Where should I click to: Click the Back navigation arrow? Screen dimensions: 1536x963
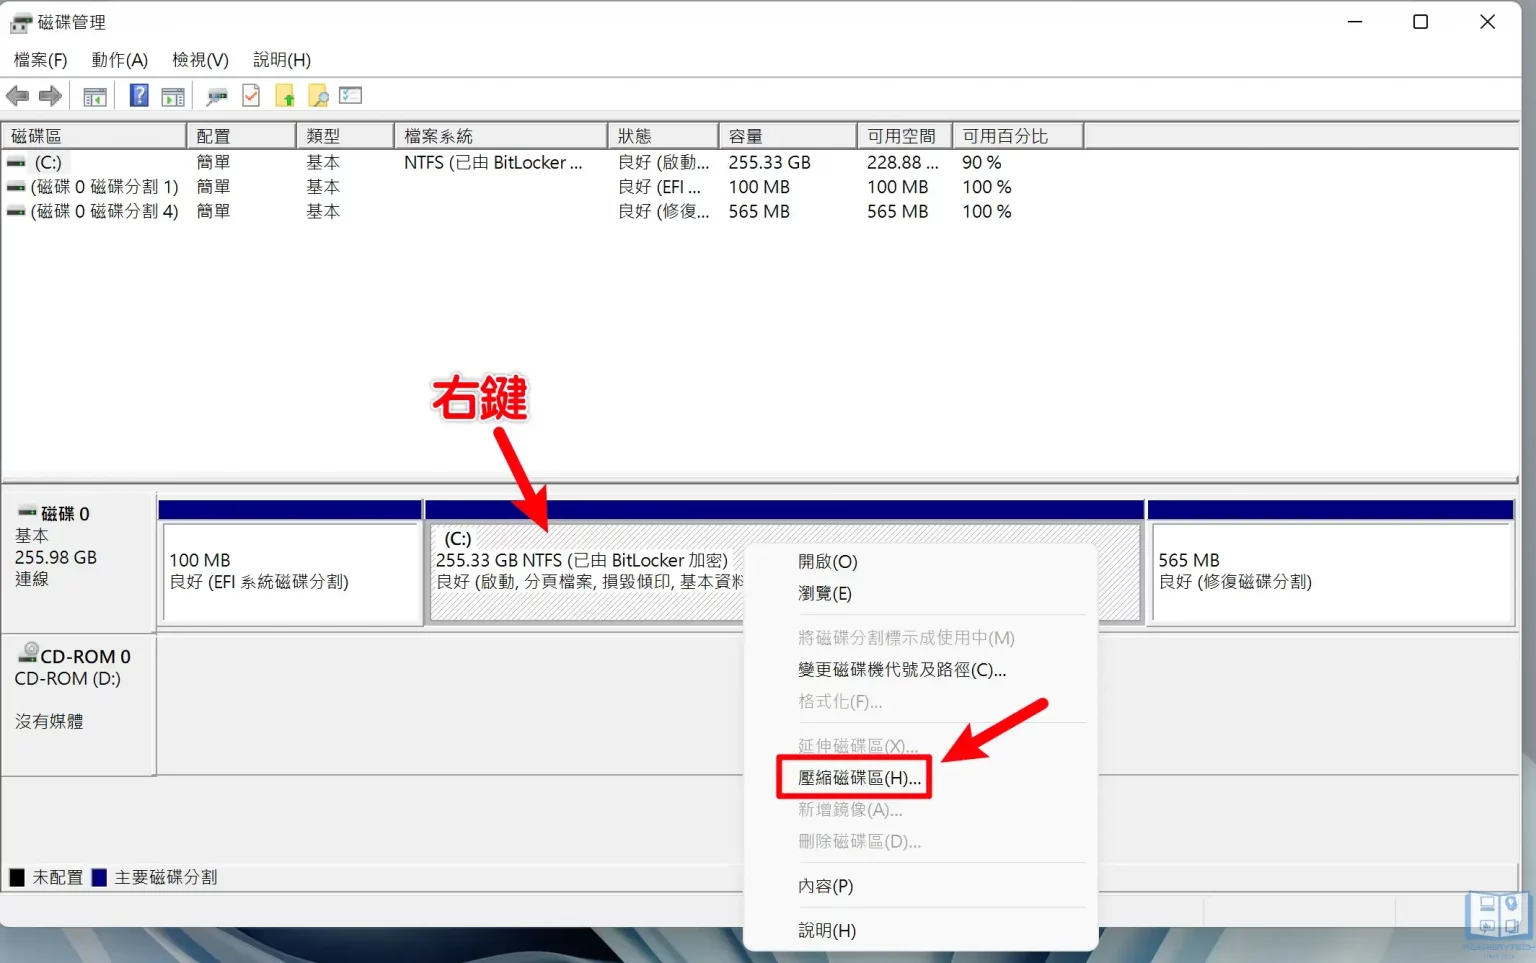pos(17,95)
